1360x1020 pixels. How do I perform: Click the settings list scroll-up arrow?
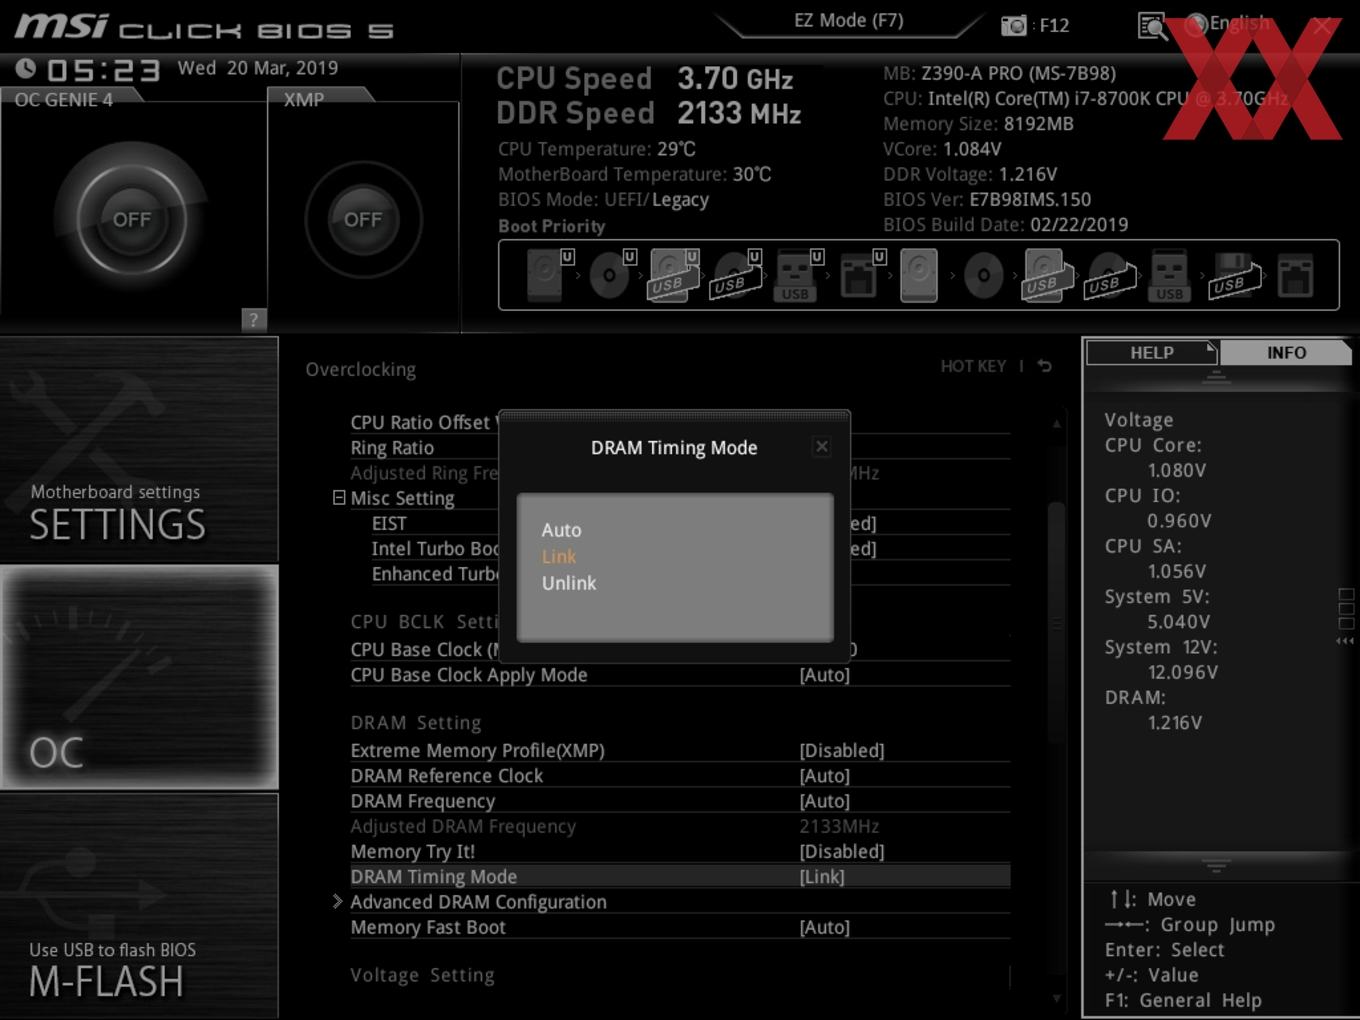[x=1056, y=424]
